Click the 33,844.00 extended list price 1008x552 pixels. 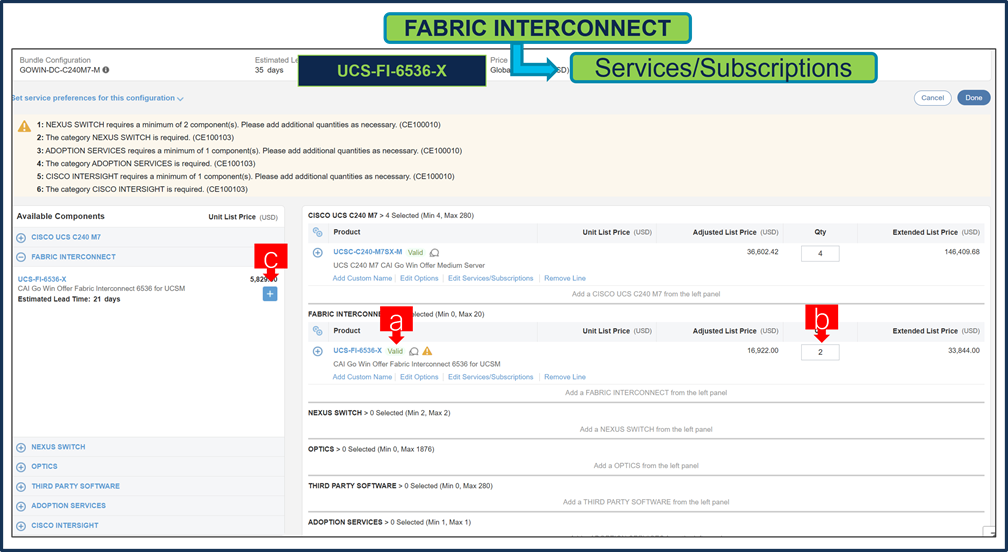coord(962,351)
